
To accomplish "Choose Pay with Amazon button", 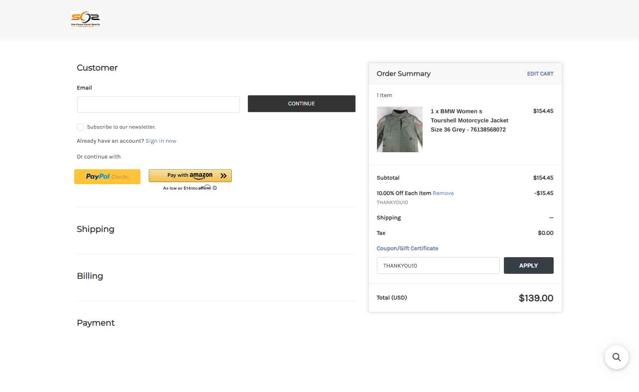I will [x=190, y=176].
